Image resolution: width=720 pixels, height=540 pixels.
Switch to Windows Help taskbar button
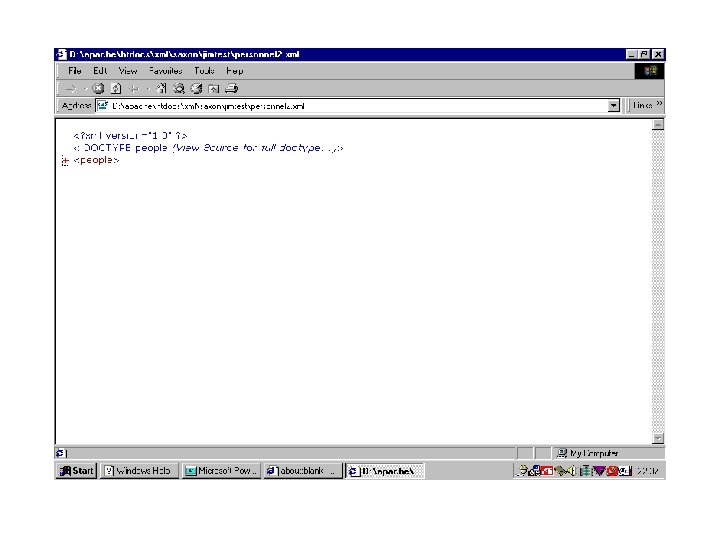pyautogui.click(x=139, y=471)
